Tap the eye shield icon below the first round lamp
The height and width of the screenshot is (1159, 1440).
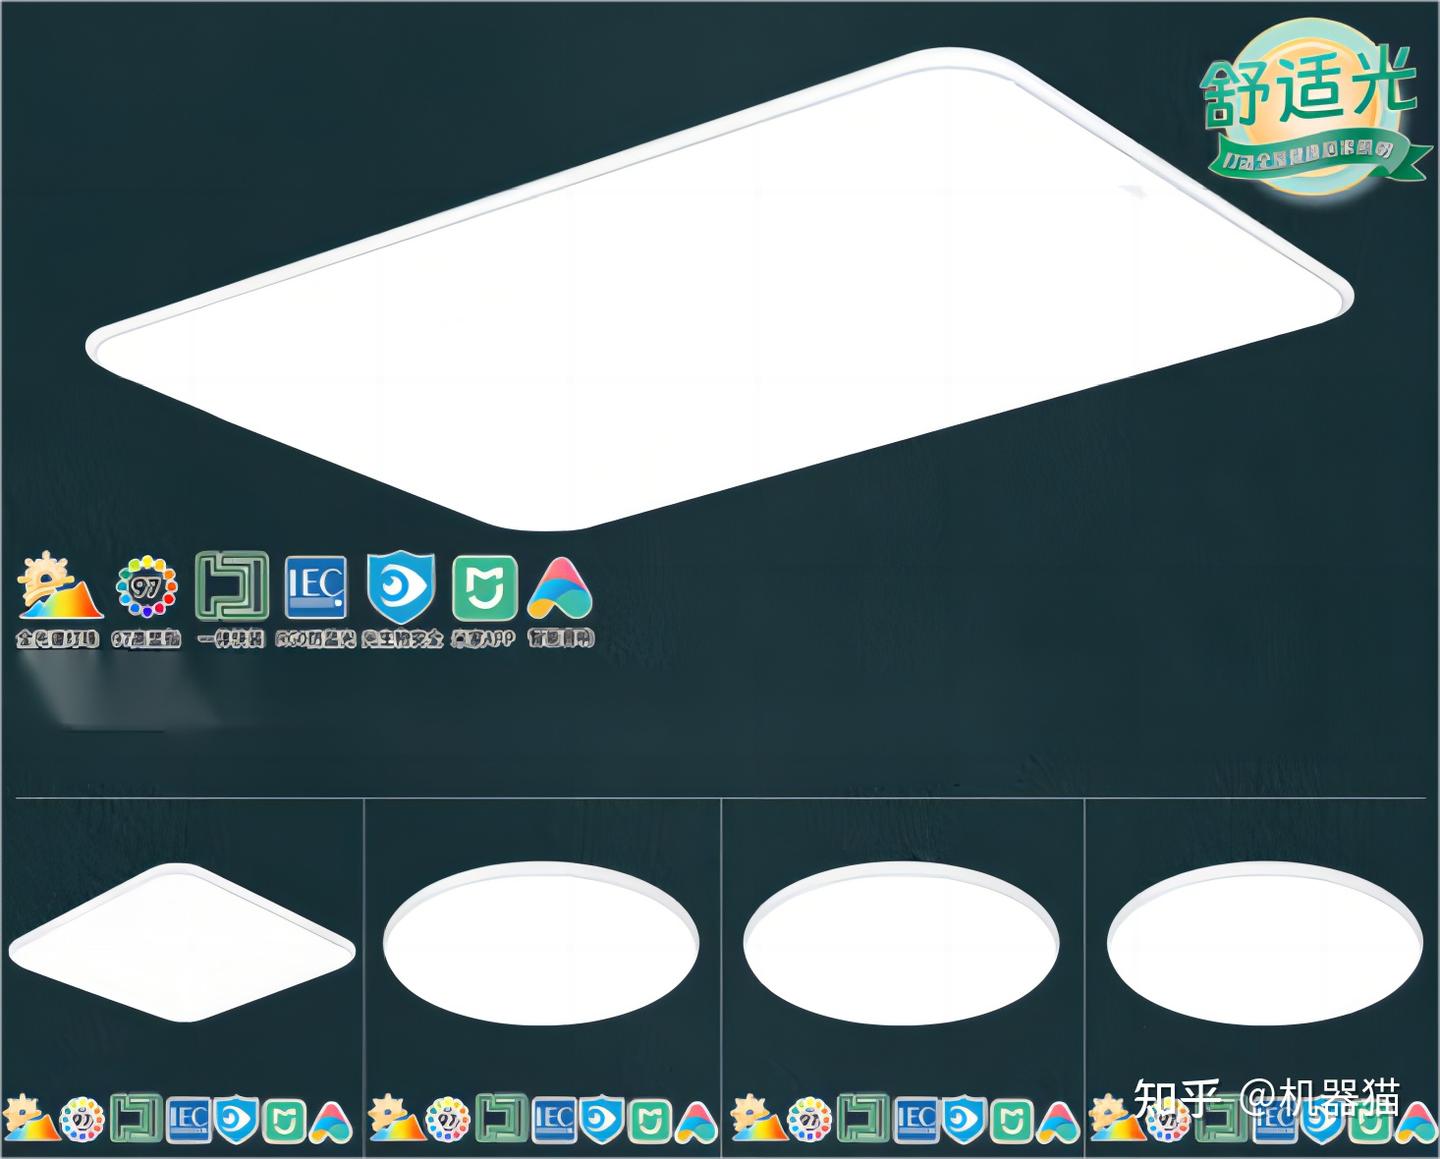tap(602, 1121)
